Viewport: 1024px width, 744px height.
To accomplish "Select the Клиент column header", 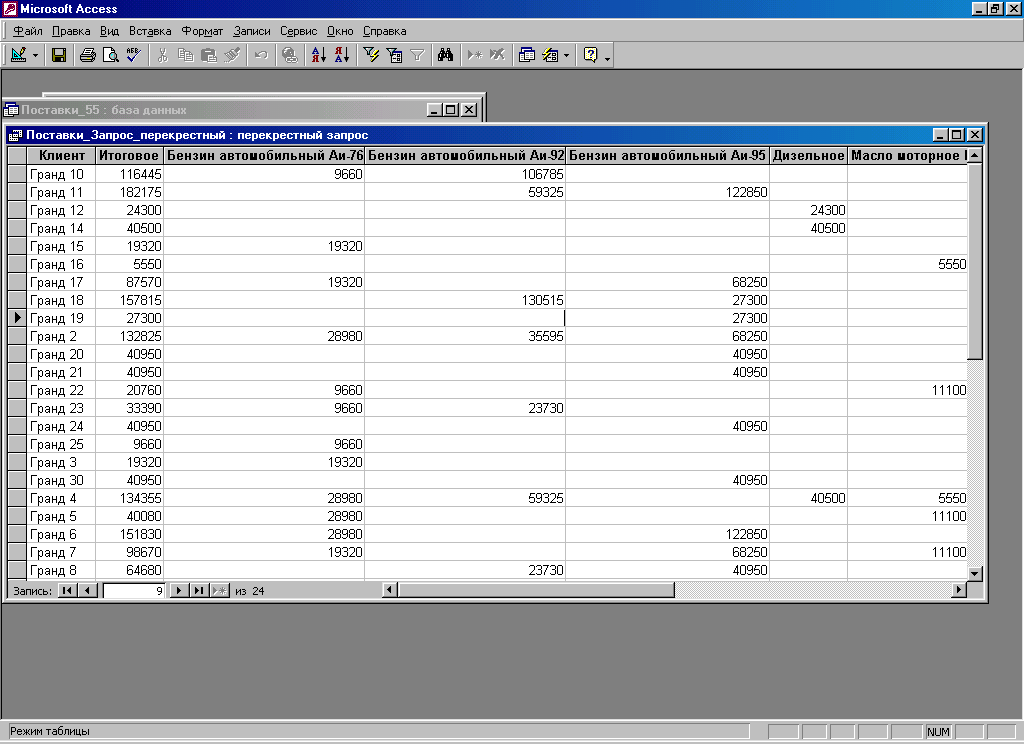I will coord(61,155).
